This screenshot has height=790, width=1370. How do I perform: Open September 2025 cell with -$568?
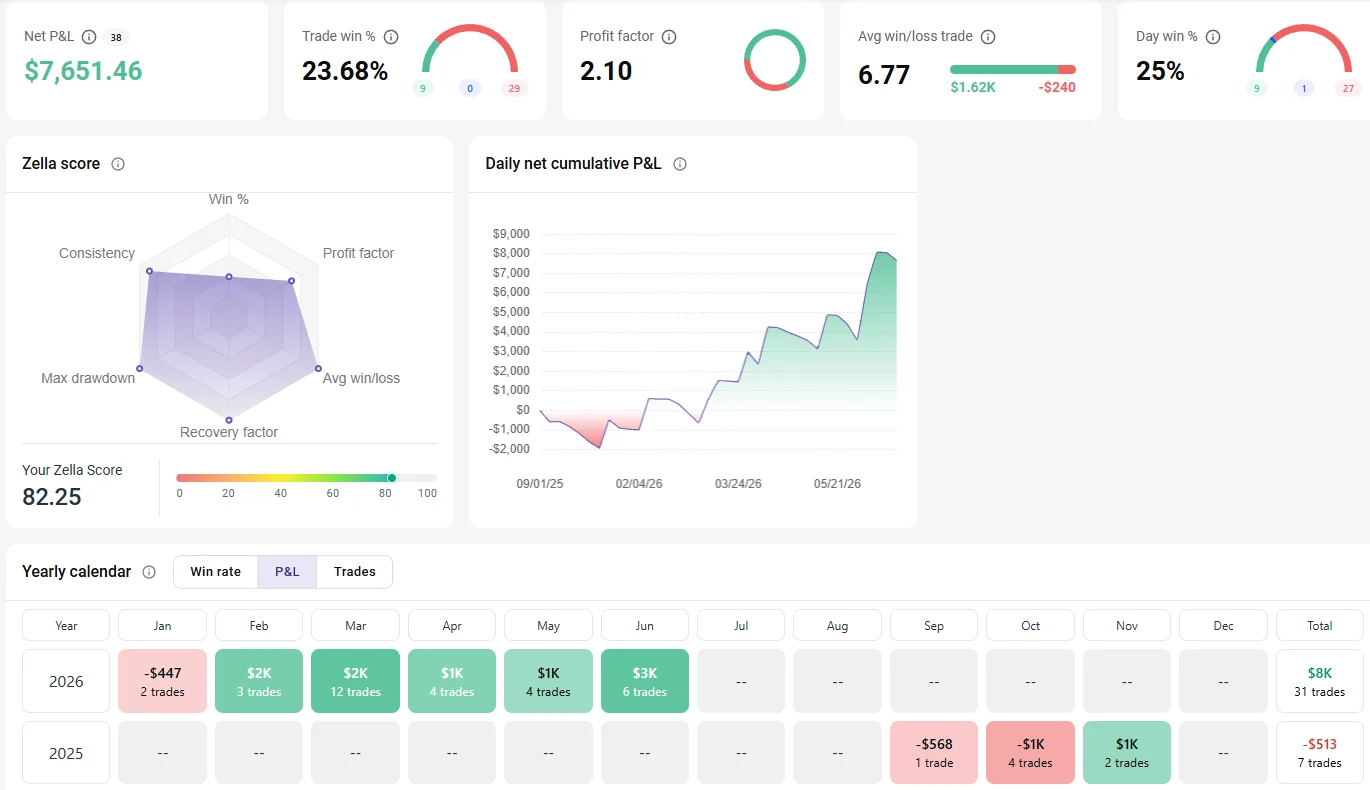pyautogui.click(x=934, y=752)
